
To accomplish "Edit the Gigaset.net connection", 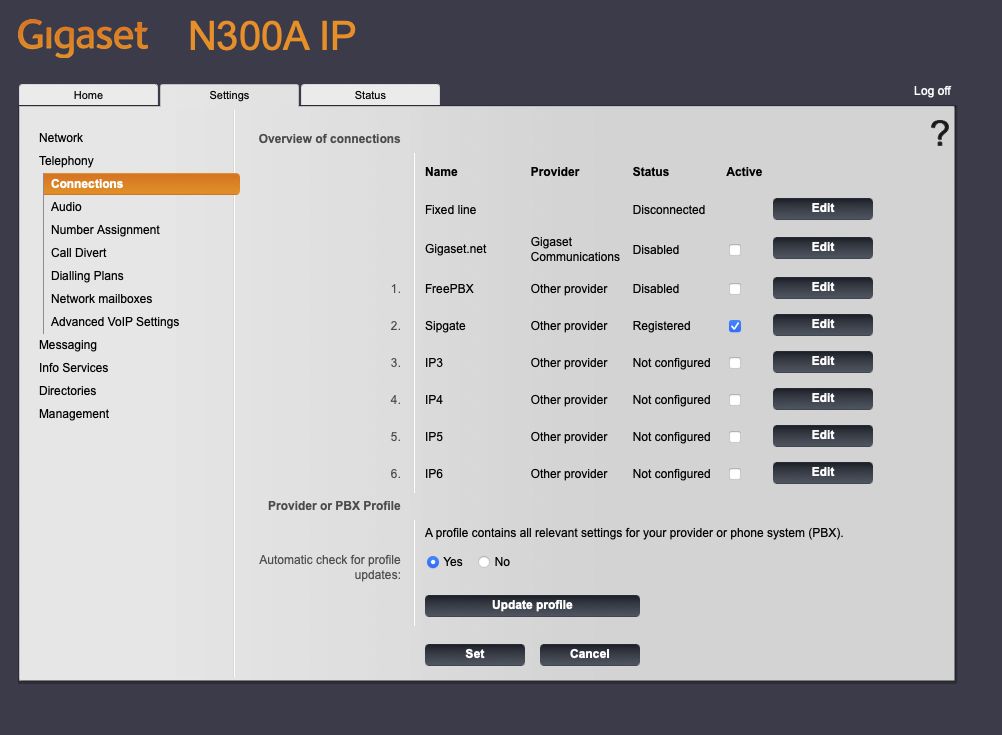I will [822, 248].
